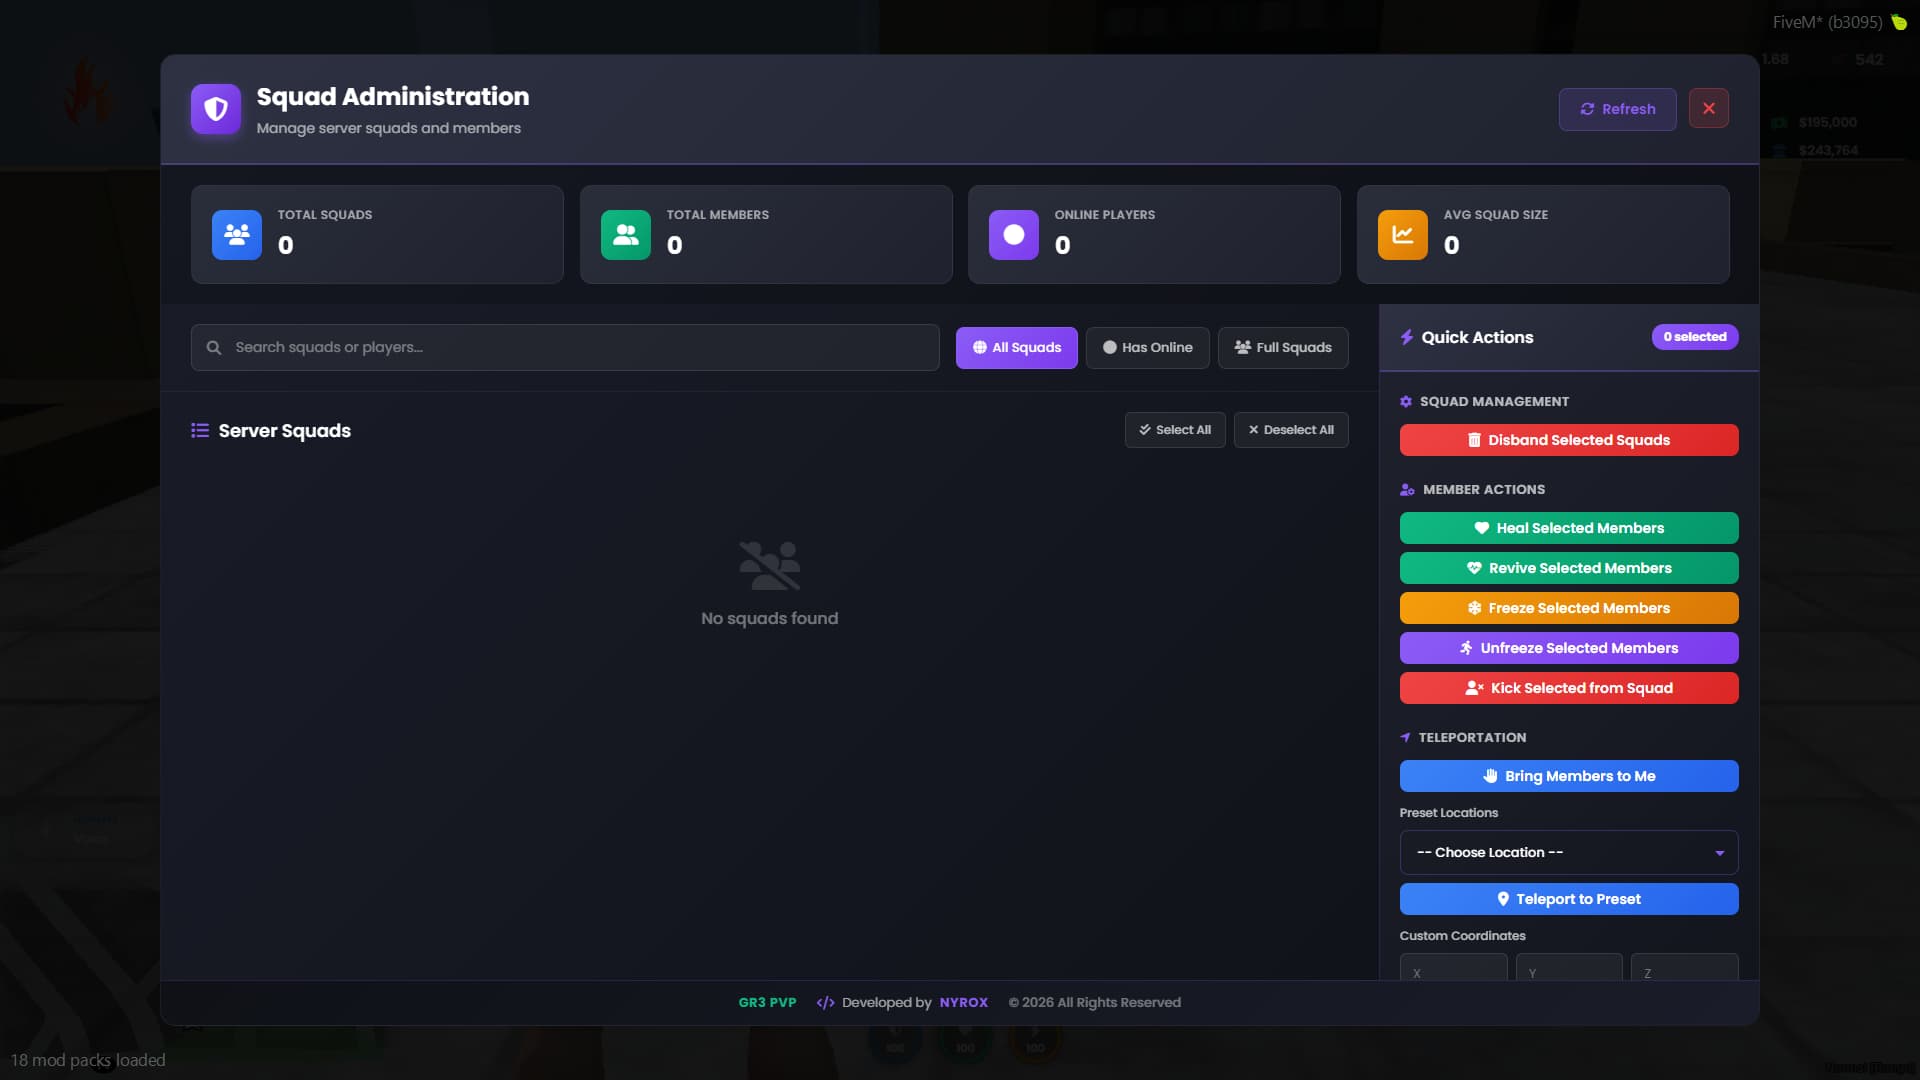Click Disband Selected Squads

[x=1568, y=440]
